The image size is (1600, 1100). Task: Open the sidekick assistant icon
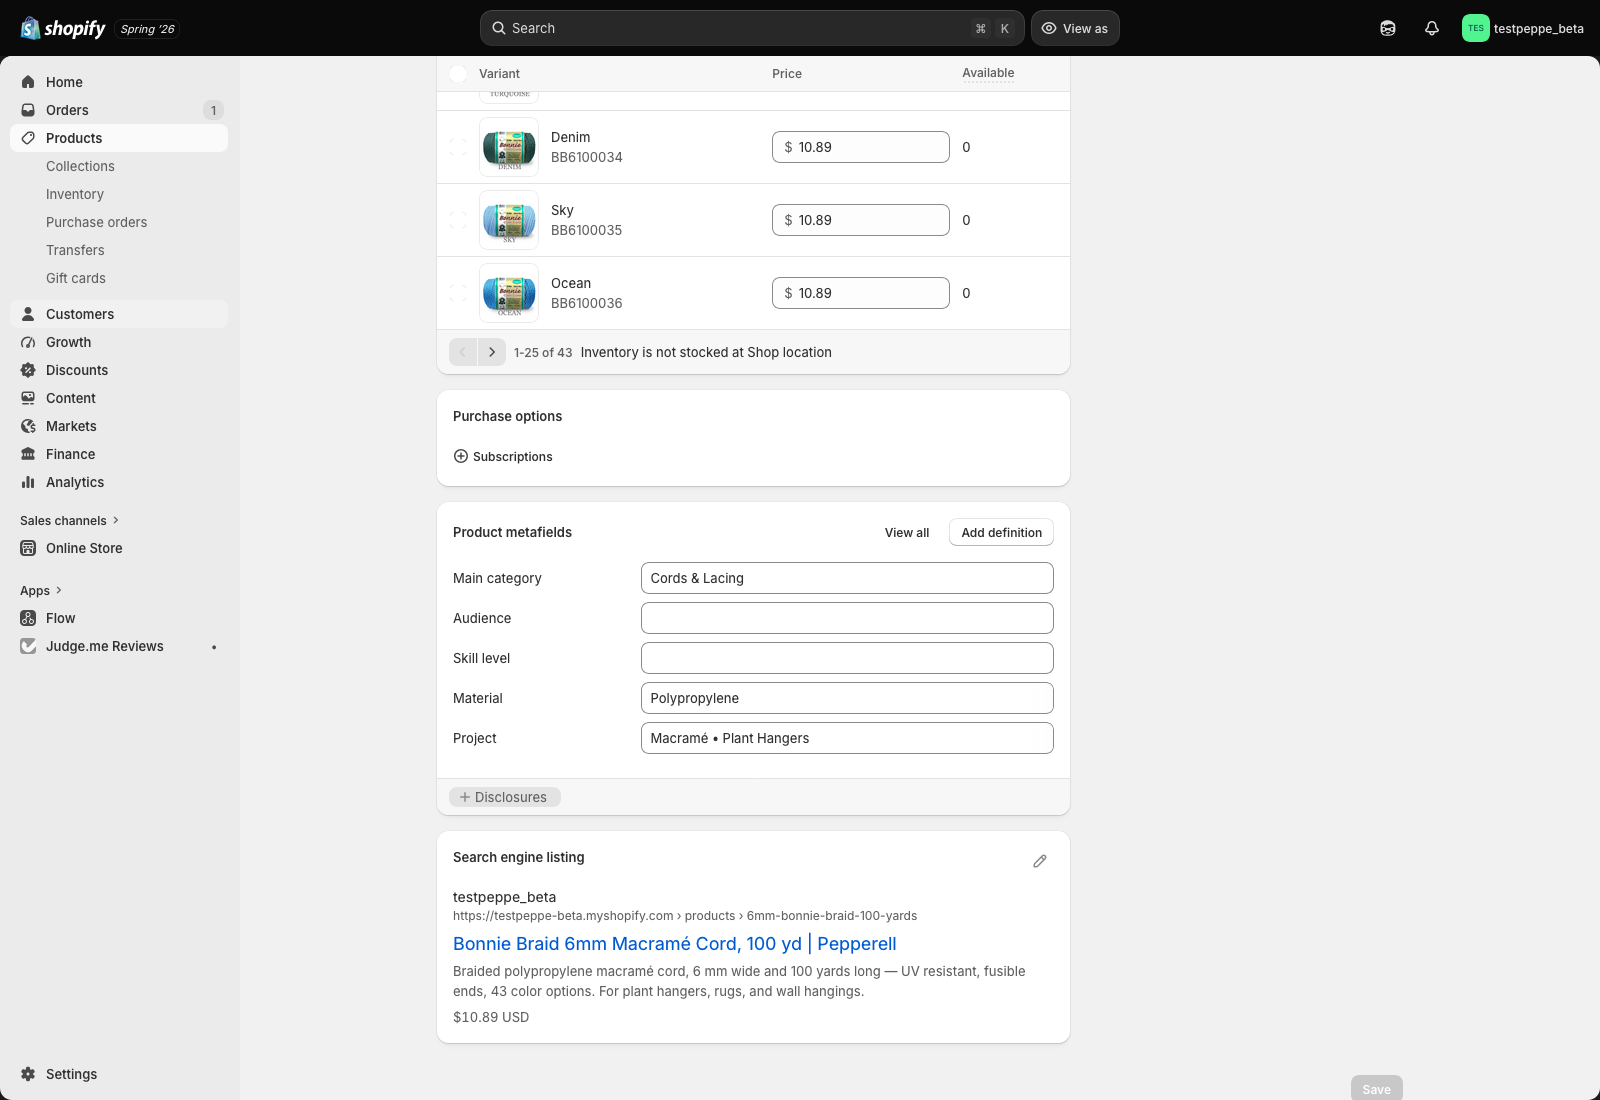click(1388, 28)
